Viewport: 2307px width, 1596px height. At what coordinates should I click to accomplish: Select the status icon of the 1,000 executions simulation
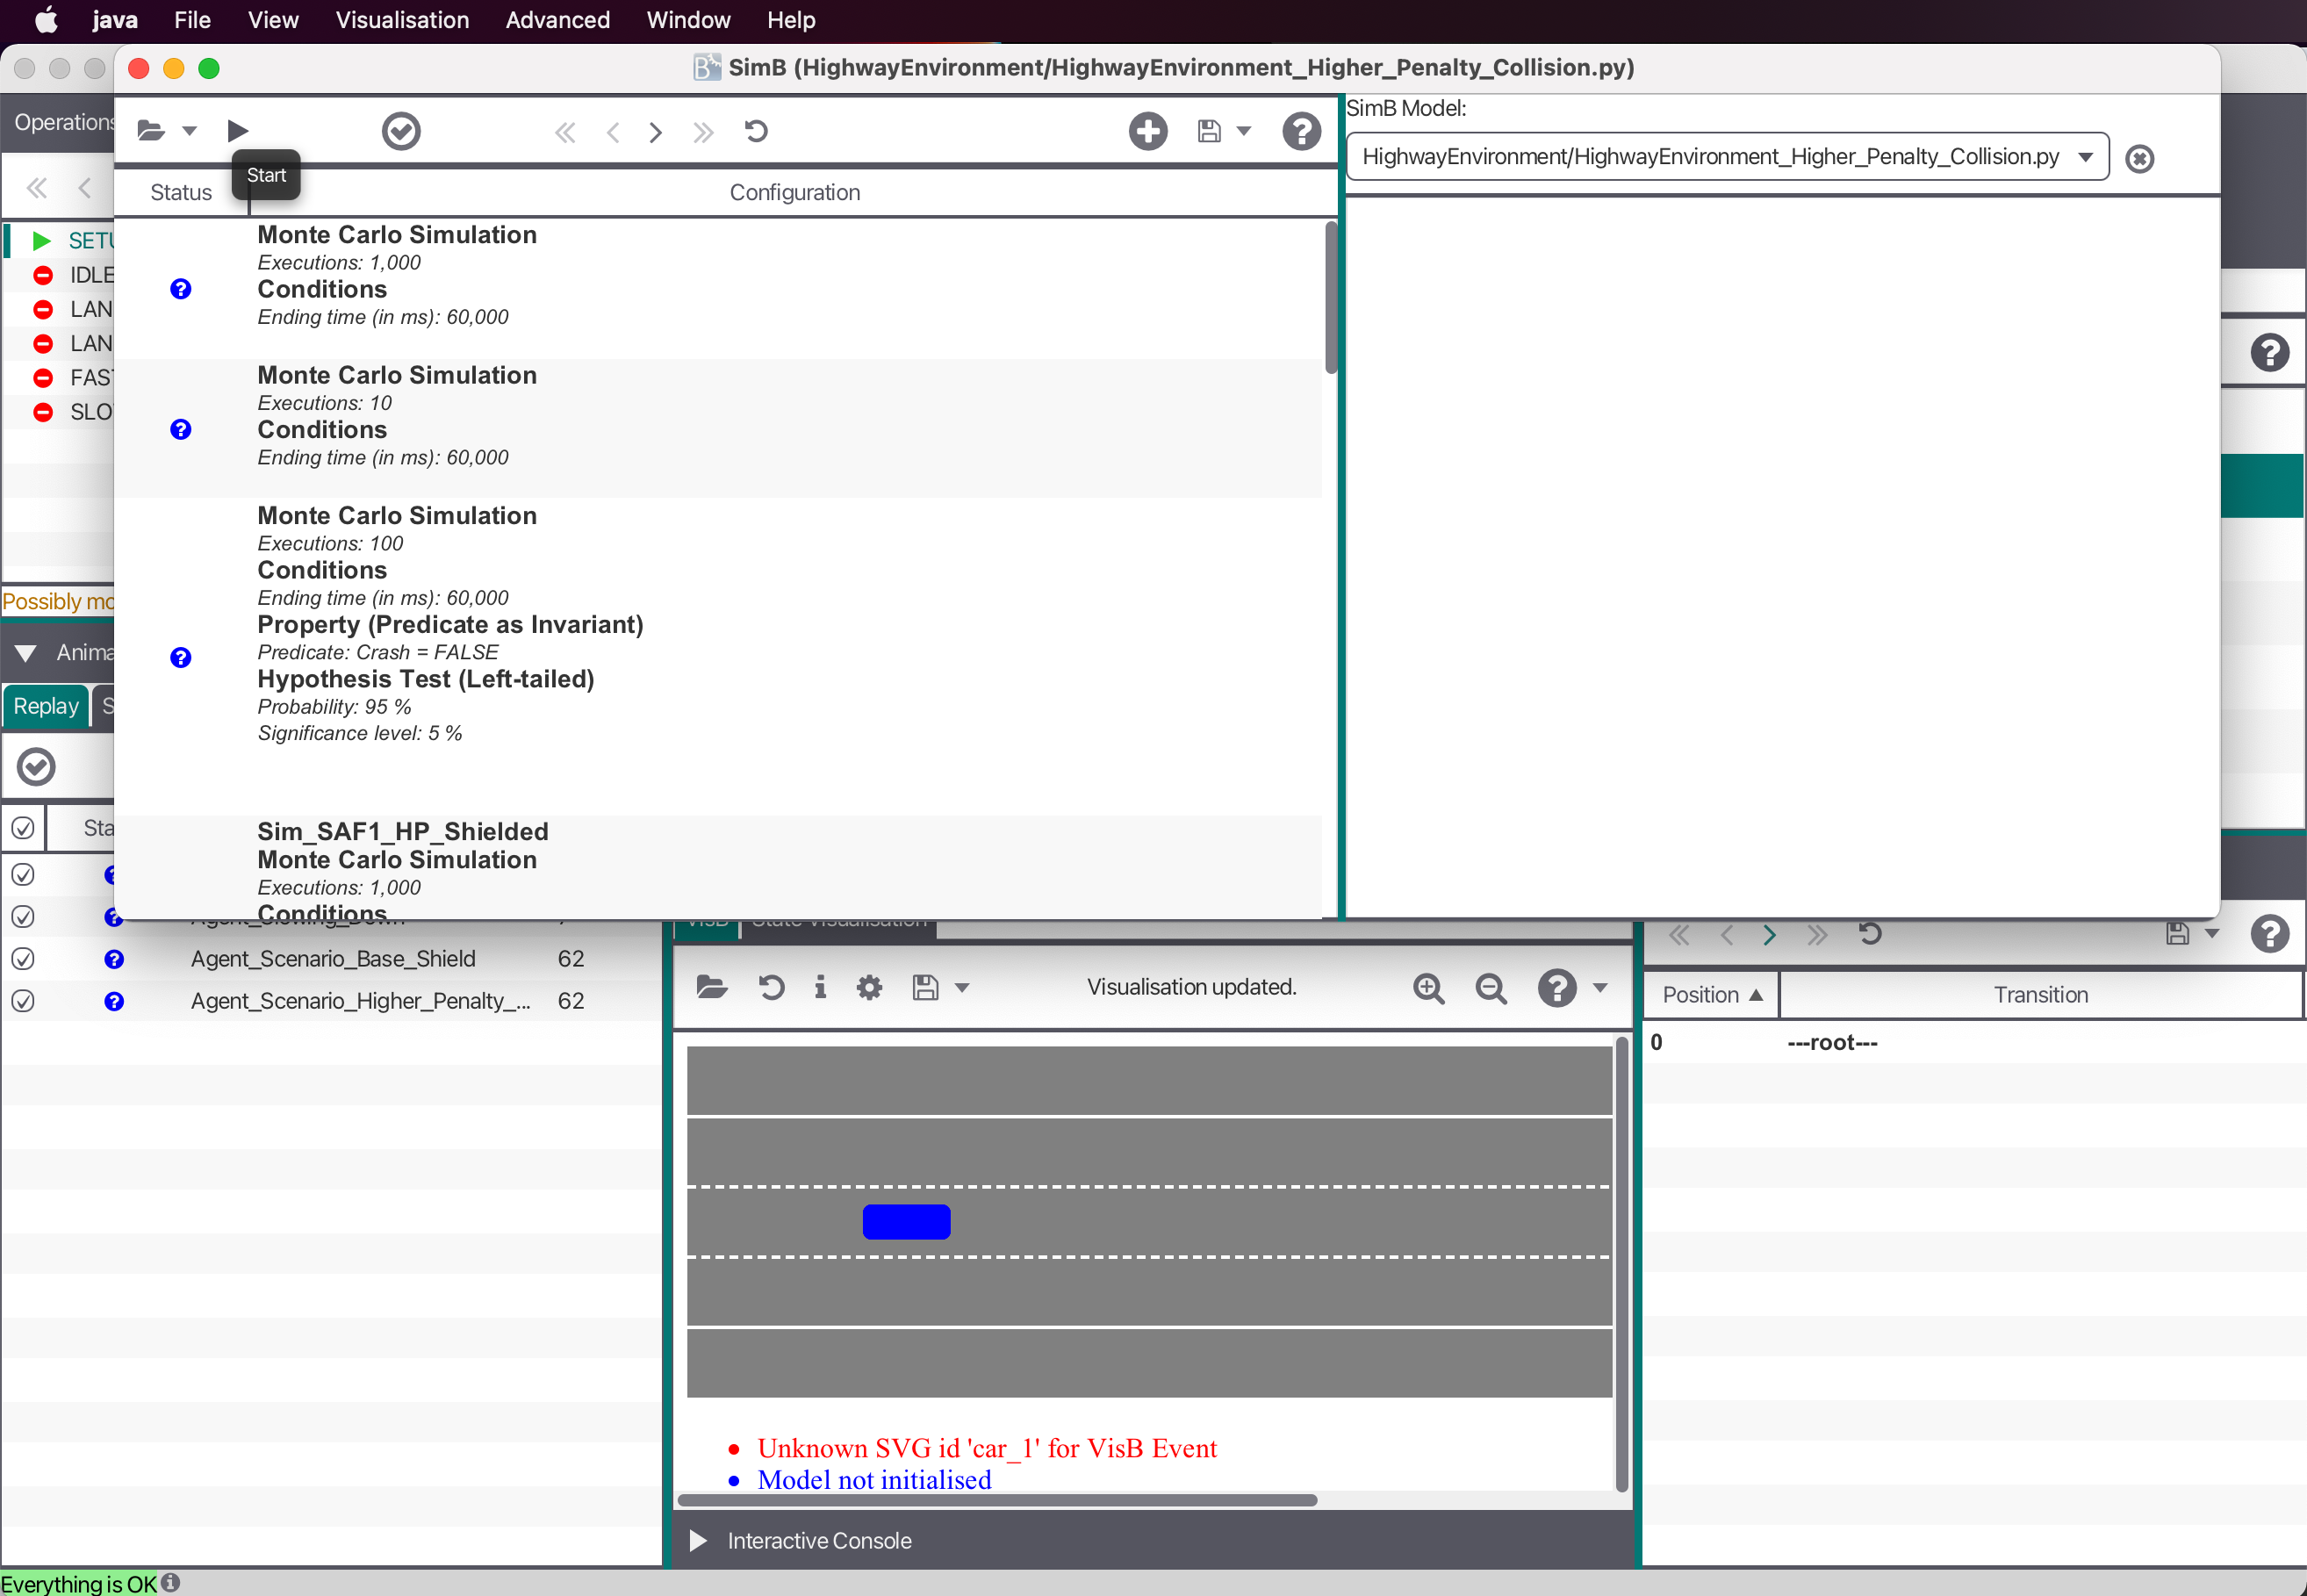pyautogui.click(x=181, y=289)
